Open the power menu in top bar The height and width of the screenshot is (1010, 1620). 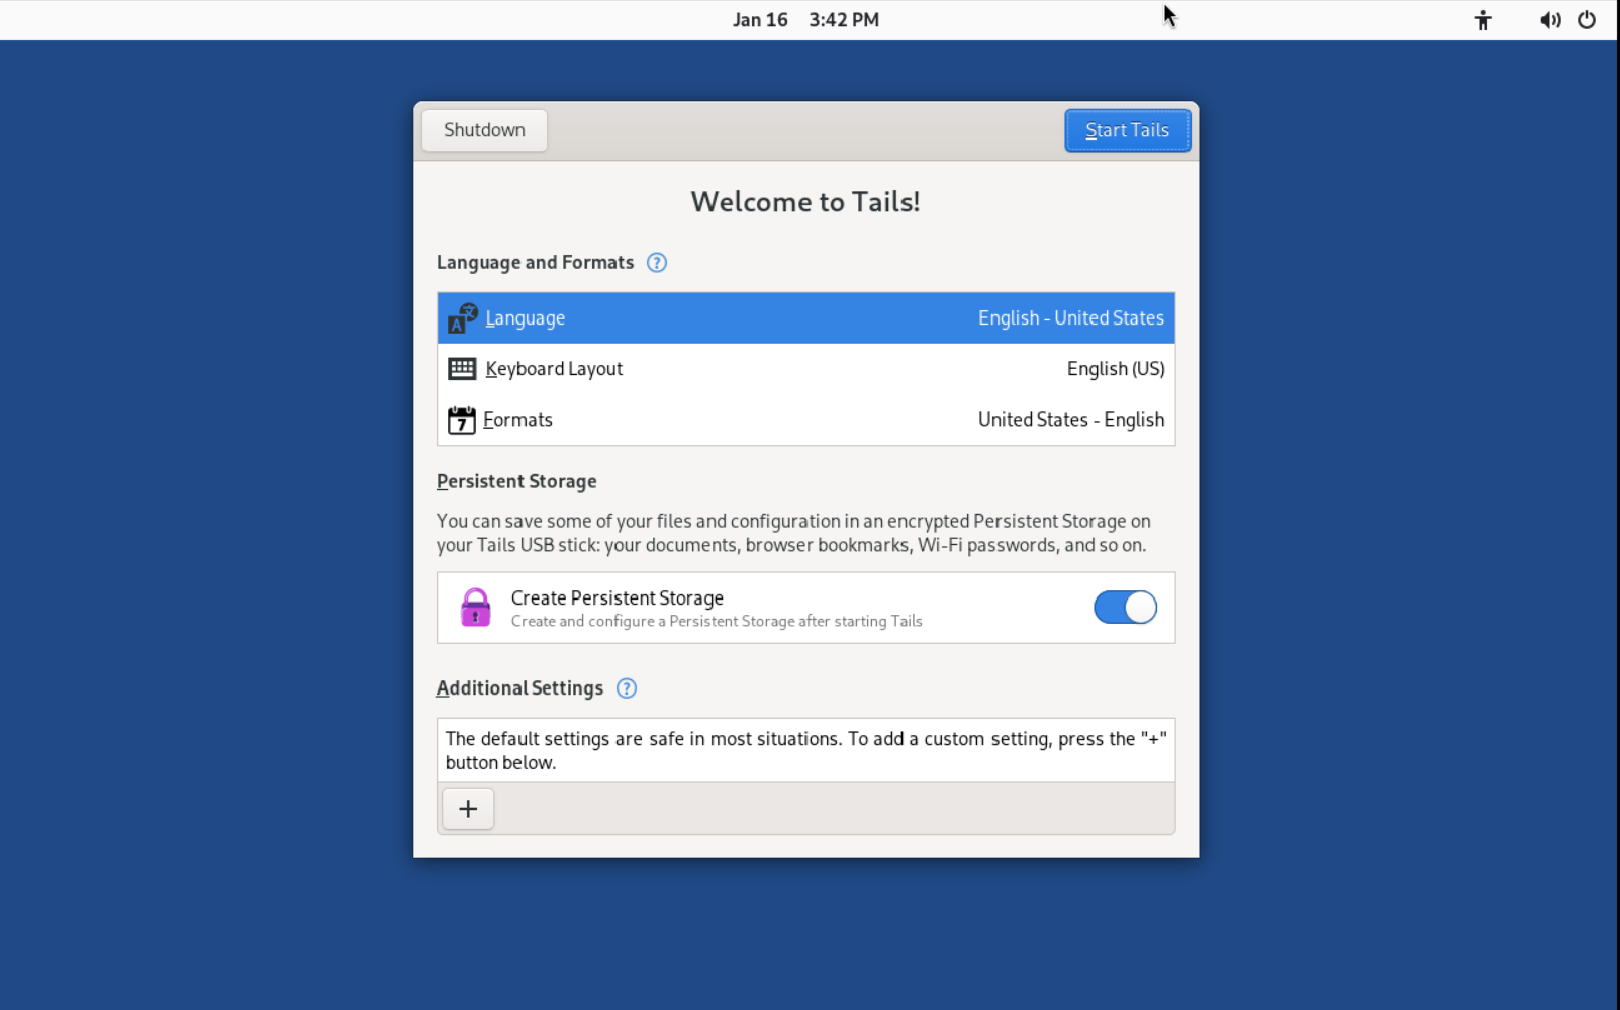pyautogui.click(x=1587, y=20)
